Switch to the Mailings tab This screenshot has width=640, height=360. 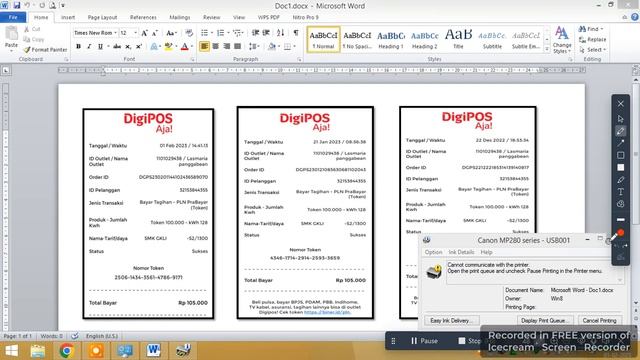(180, 17)
